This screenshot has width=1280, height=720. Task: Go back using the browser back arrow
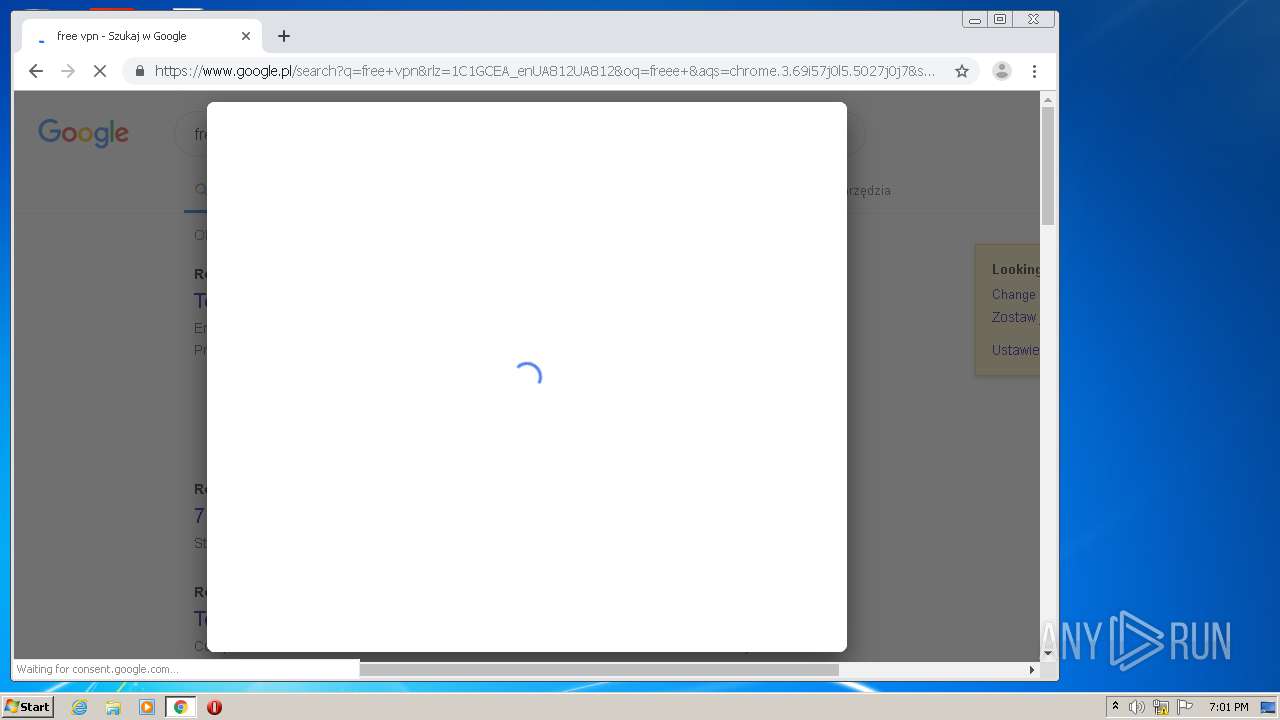[x=36, y=71]
